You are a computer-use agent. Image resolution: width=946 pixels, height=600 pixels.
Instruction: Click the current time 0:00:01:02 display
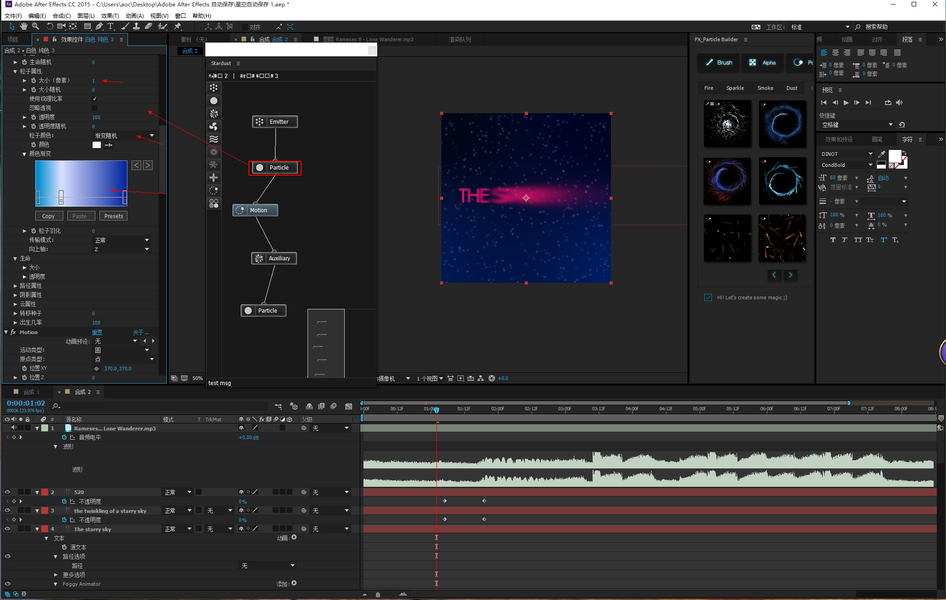pyautogui.click(x=26, y=403)
